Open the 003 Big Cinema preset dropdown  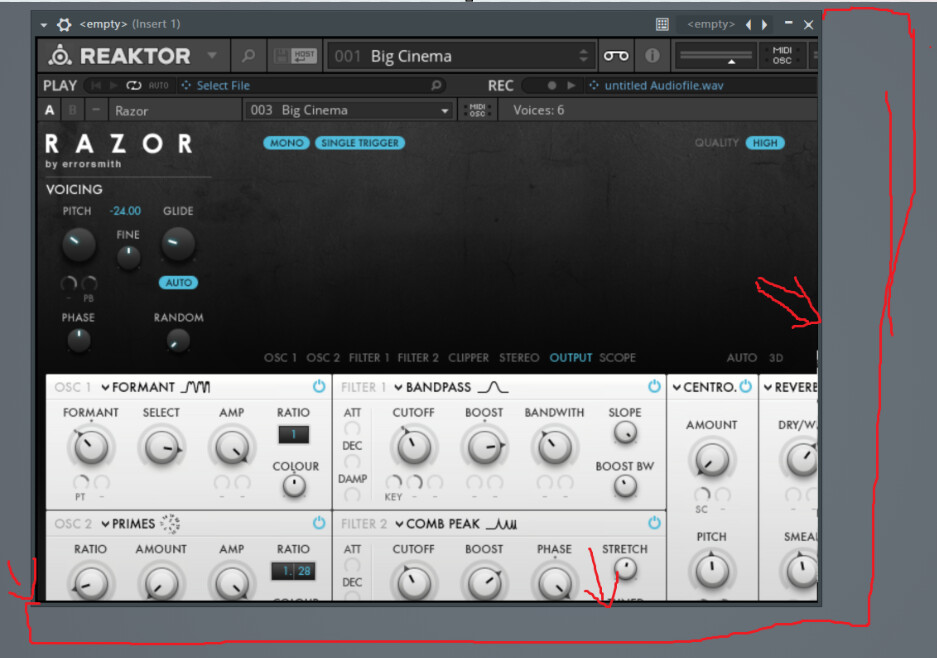click(x=348, y=111)
